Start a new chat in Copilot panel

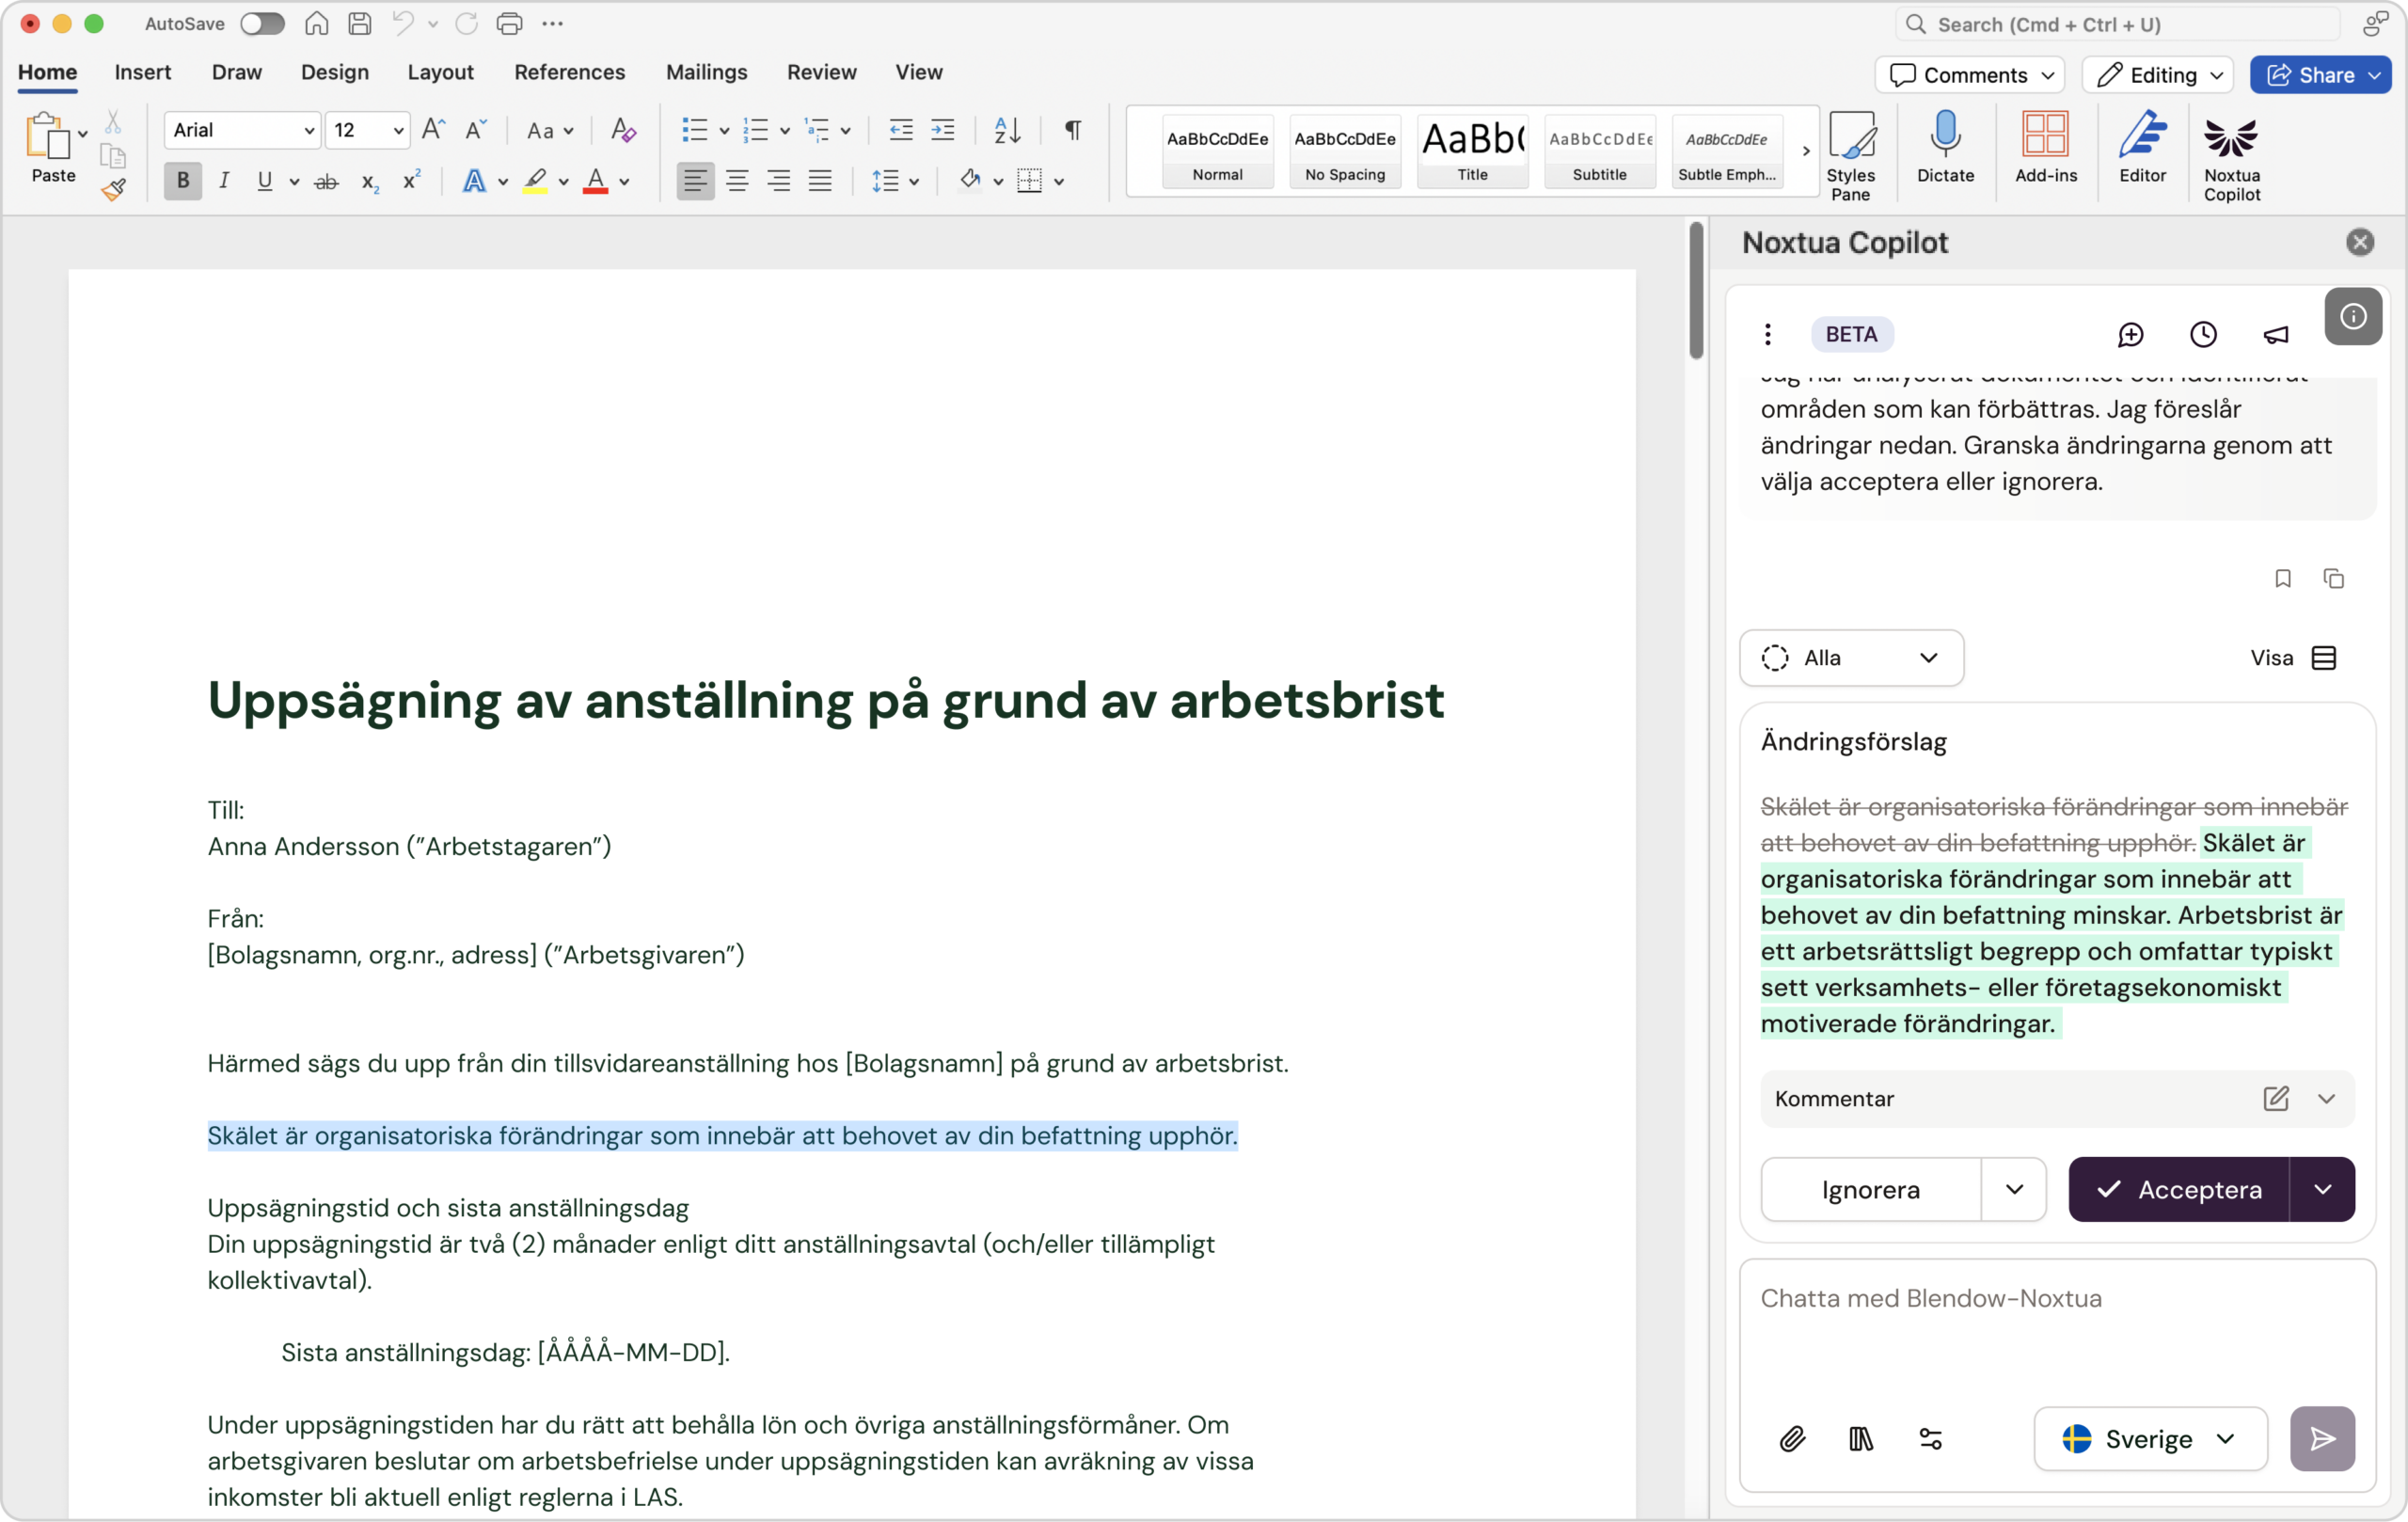click(2130, 335)
